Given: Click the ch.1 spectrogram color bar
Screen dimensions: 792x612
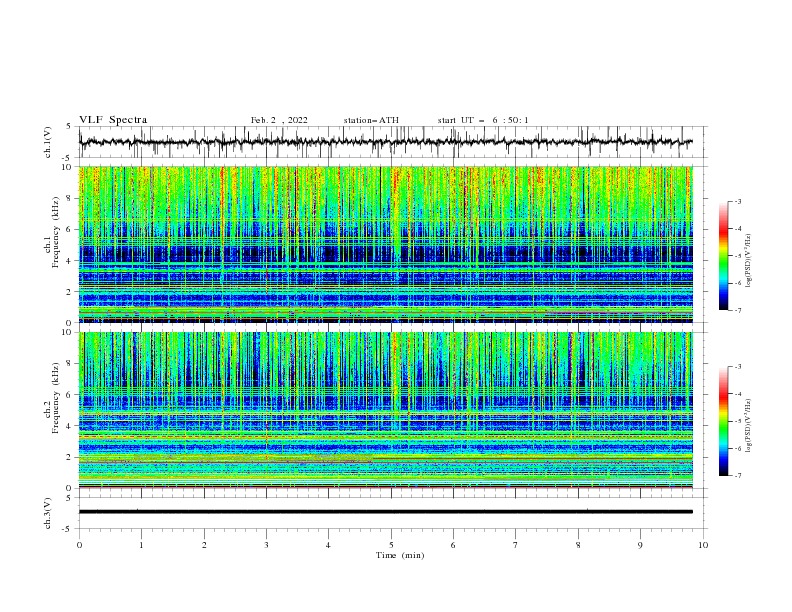Looking at the screenshot, I should pos(723,256).
